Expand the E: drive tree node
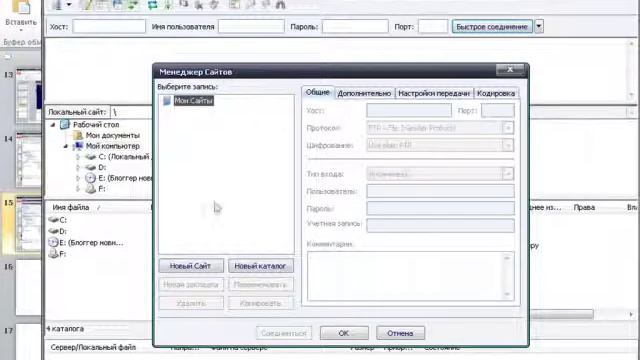Viewport: 640px width, 360px height. click(x=78, y=178)
